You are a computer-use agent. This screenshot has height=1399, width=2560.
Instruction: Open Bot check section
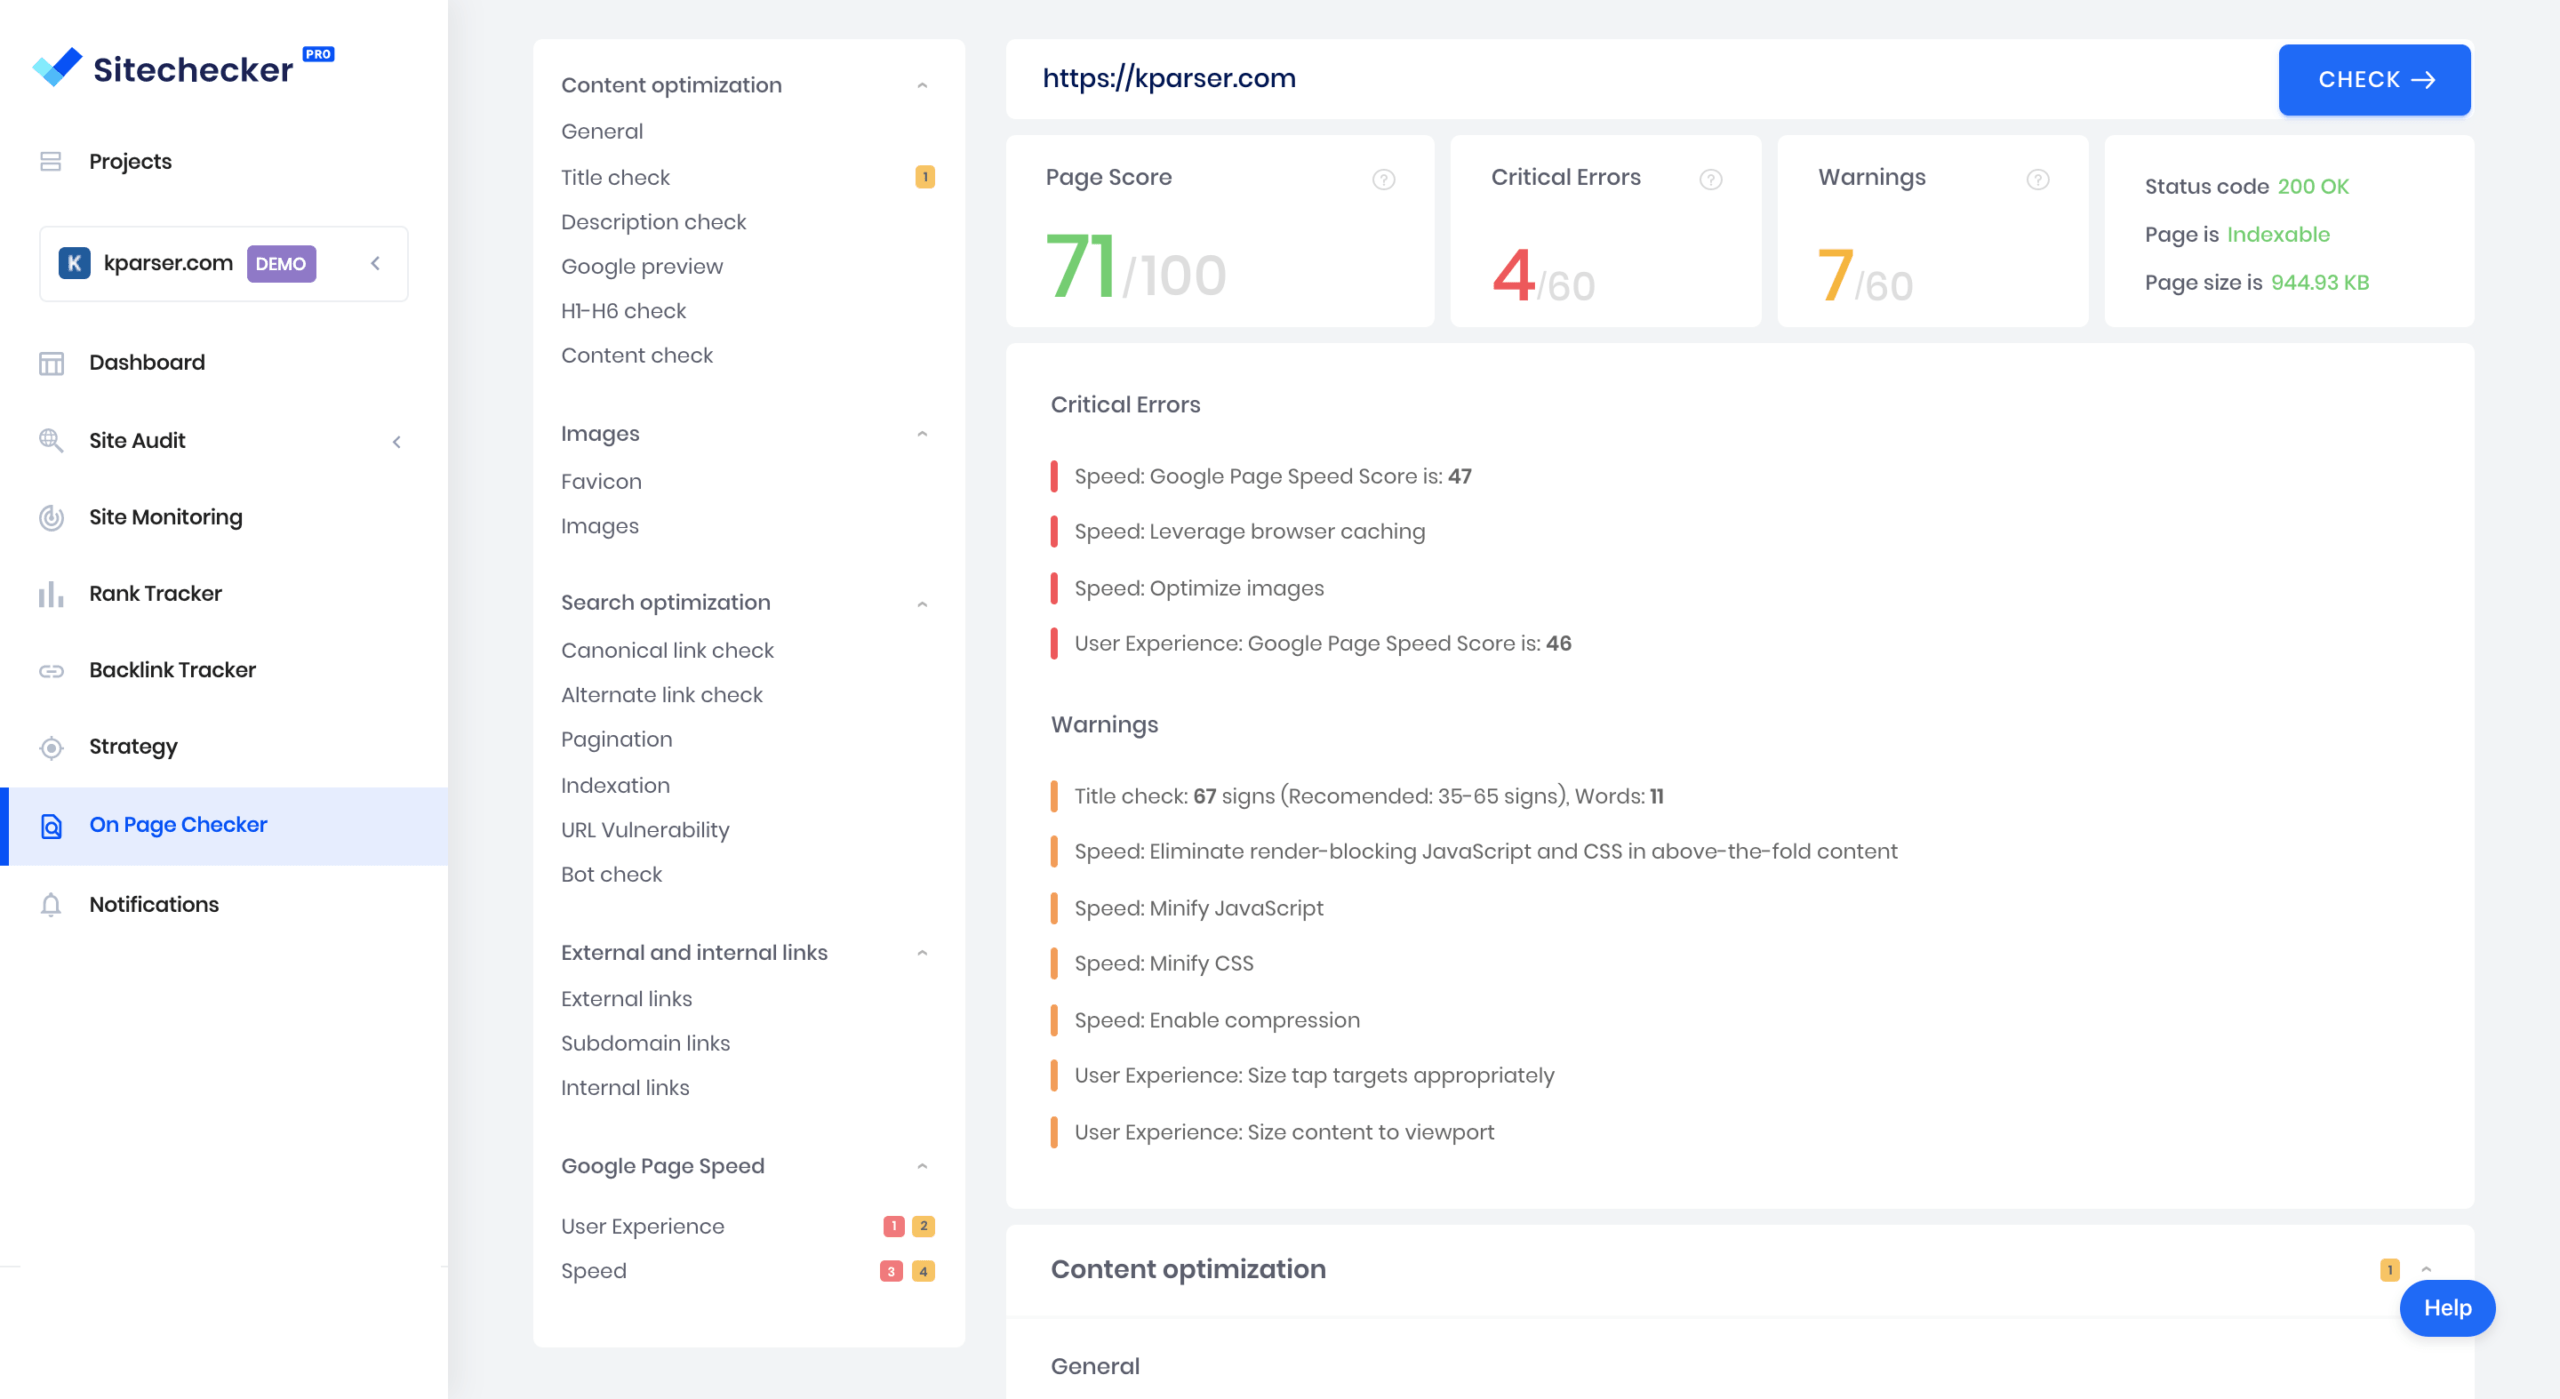point(611,875)
